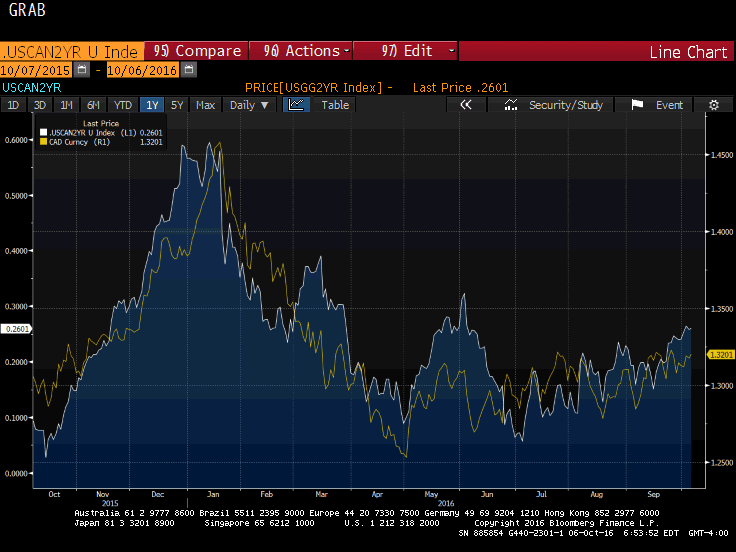The width and height of the screenshot is (736, 552).
Task: Select the 1Y time range
Action: (x=152, y=105)
